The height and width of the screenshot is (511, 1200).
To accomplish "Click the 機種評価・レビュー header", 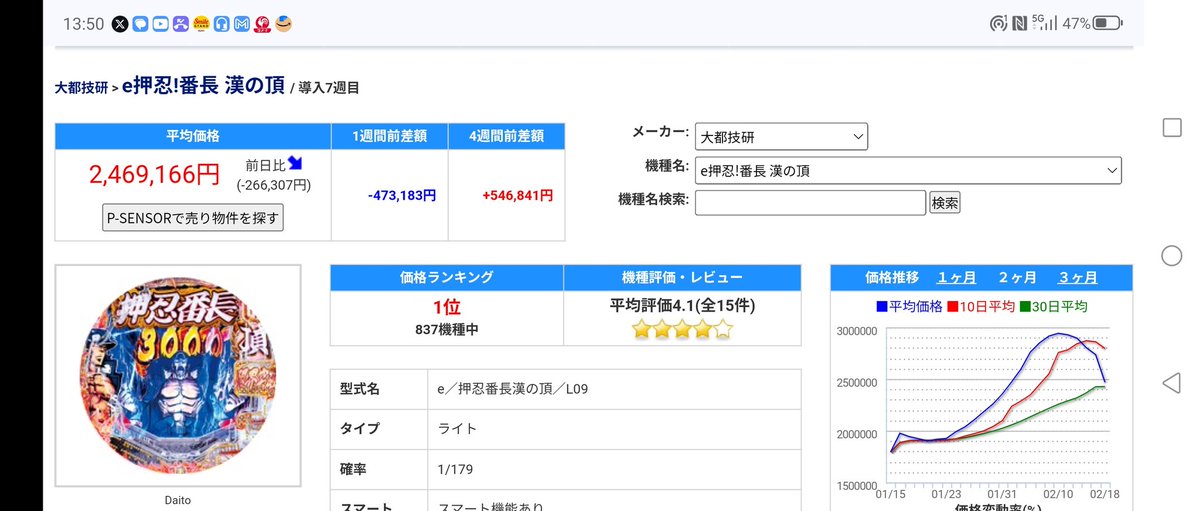I will (682, 277).
